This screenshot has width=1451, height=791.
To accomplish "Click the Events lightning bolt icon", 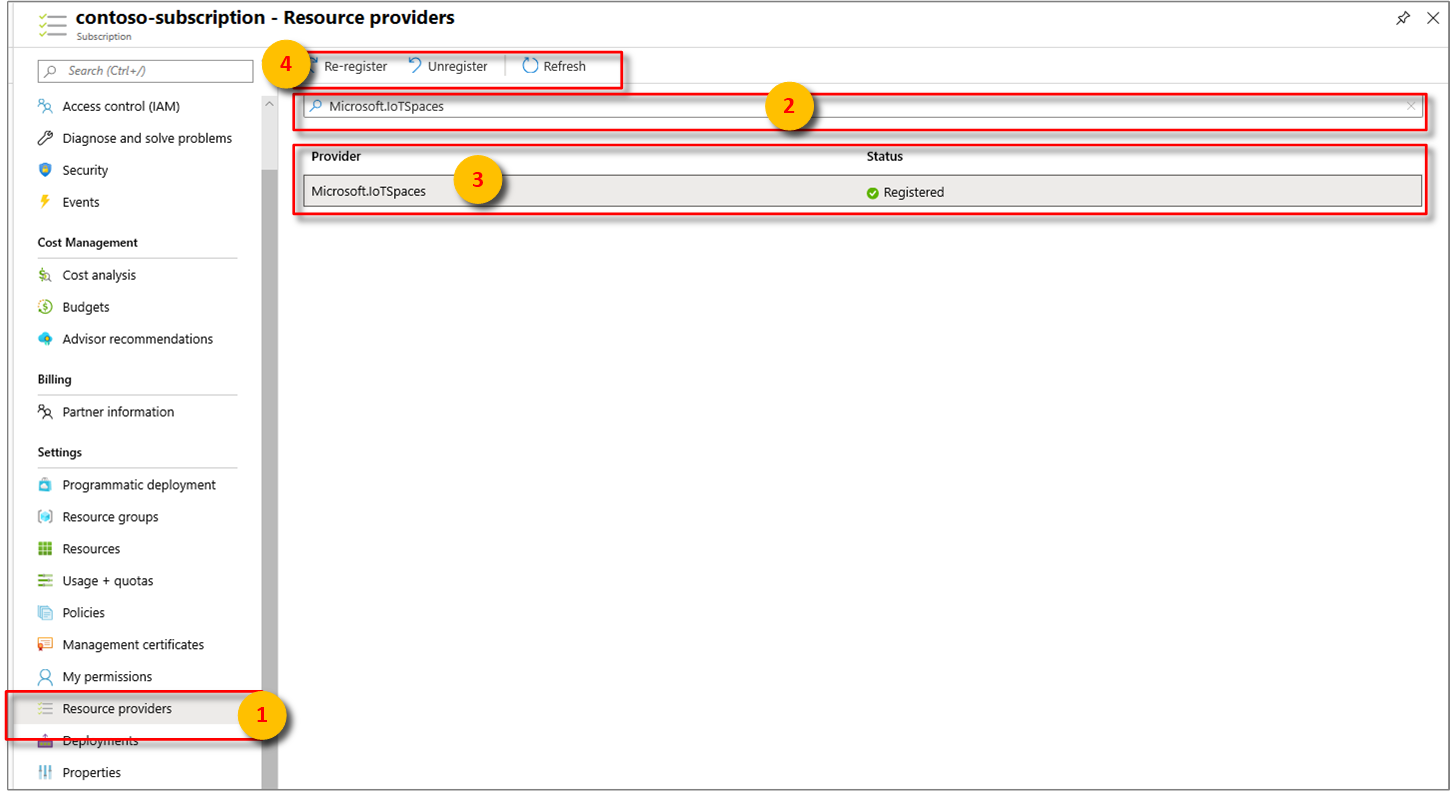I will pos(45,202).
